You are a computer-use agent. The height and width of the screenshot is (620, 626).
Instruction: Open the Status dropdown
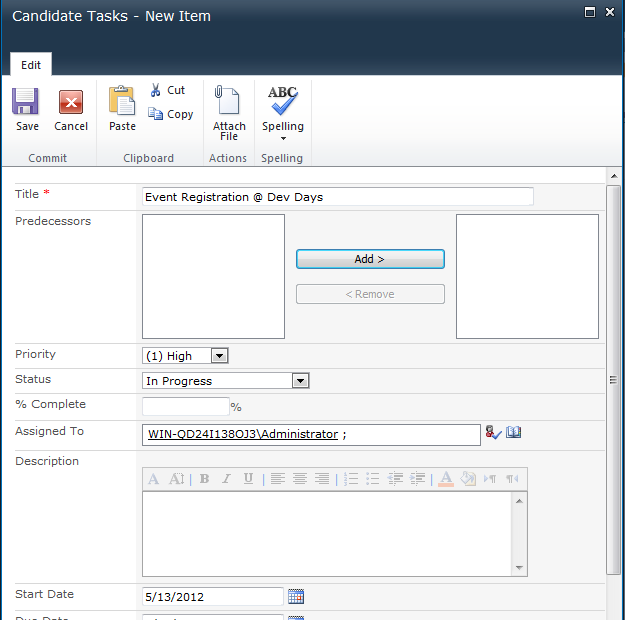[x=300, y=381]
